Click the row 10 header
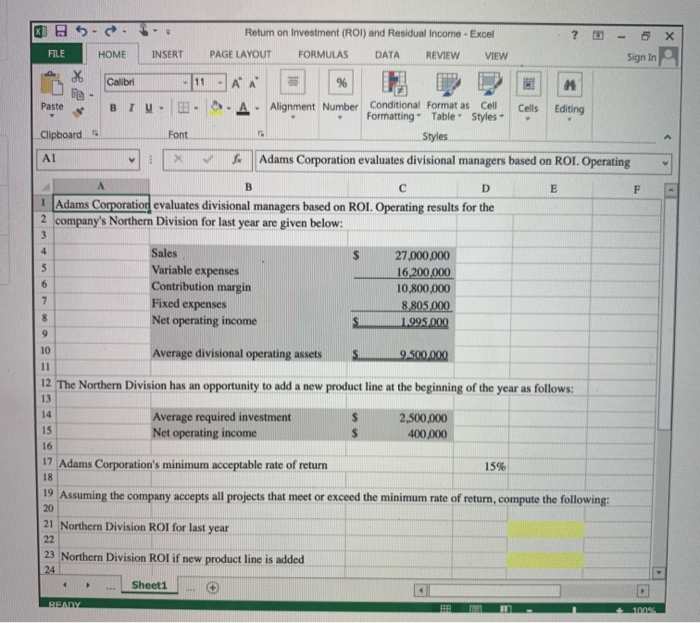The image size is (700, 623). click(46, 350)
